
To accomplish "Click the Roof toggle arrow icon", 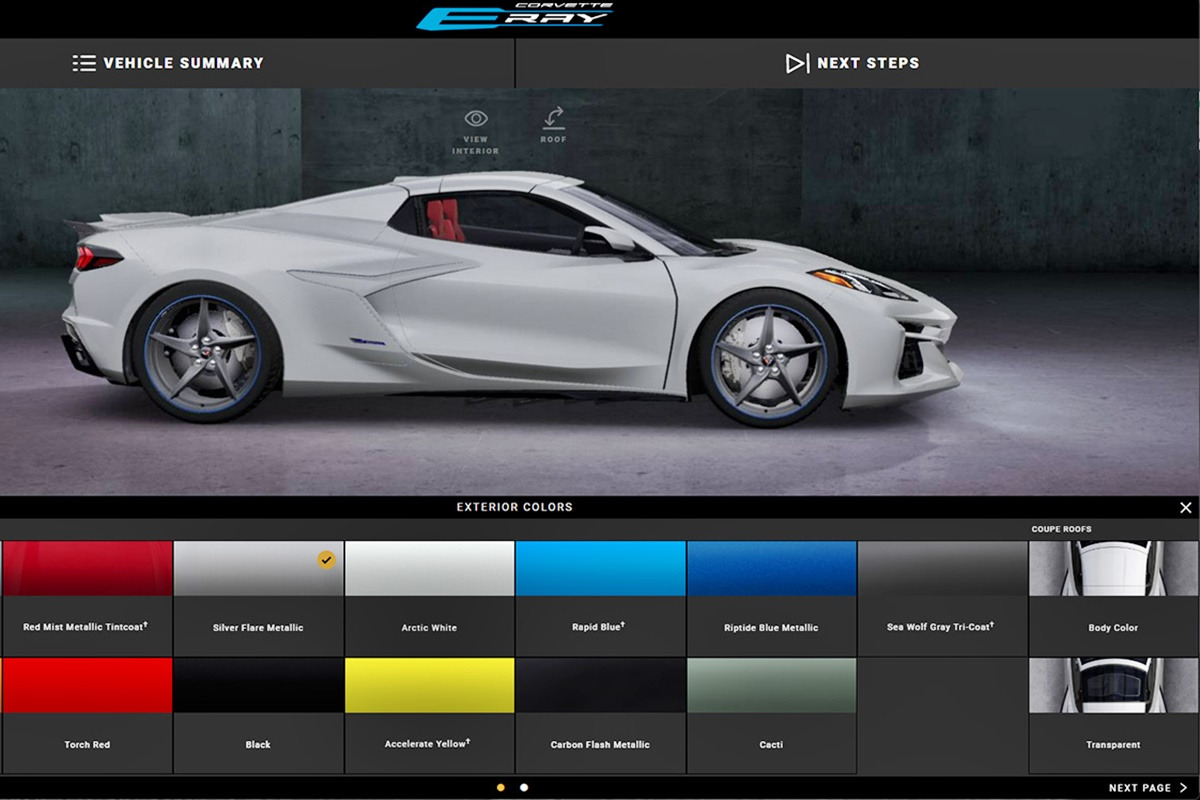I will [553, 118].
